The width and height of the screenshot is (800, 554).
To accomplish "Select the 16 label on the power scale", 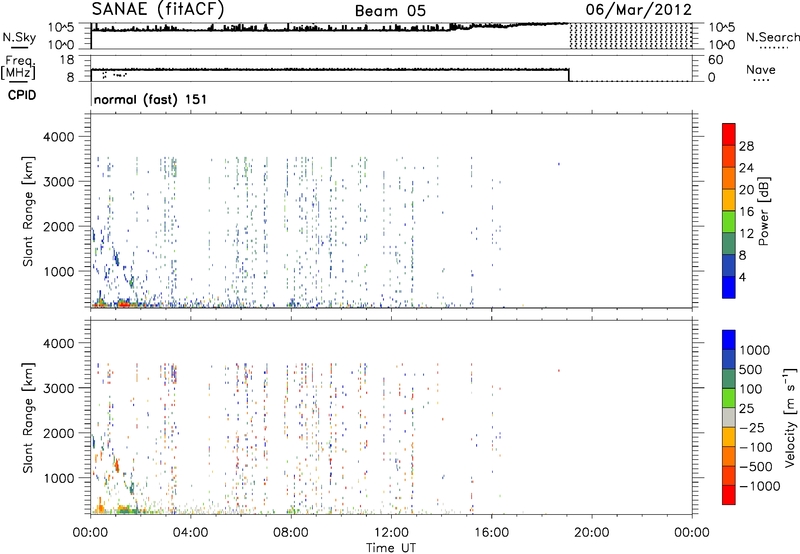I will [x=746, y=212].
